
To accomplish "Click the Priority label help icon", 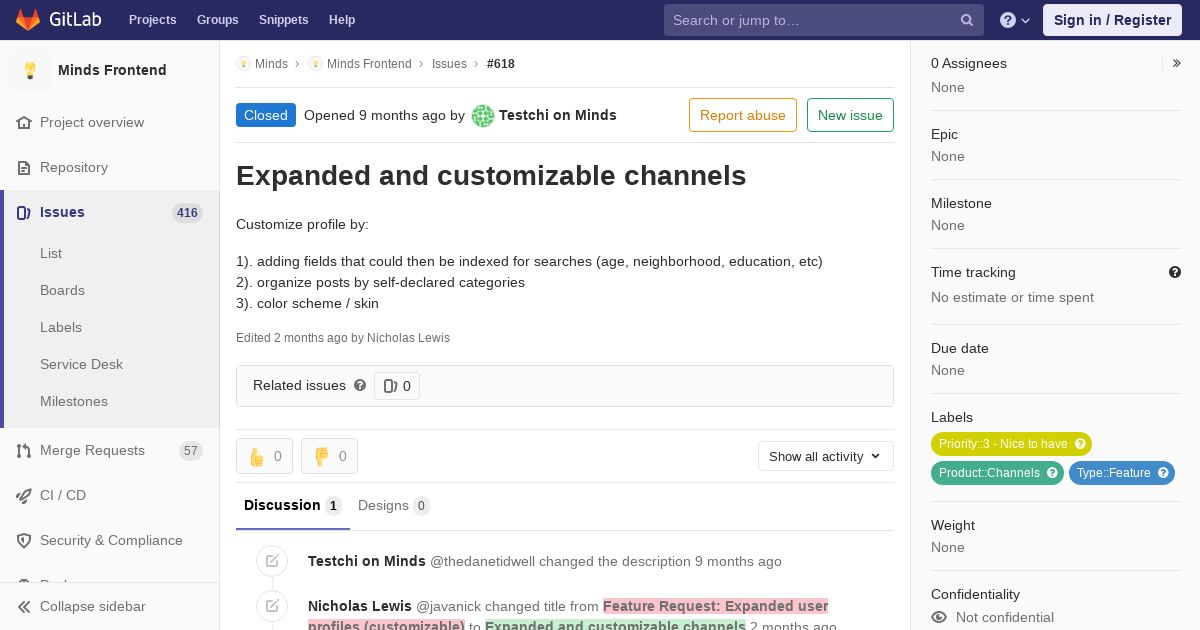I will click(1080, 444).
